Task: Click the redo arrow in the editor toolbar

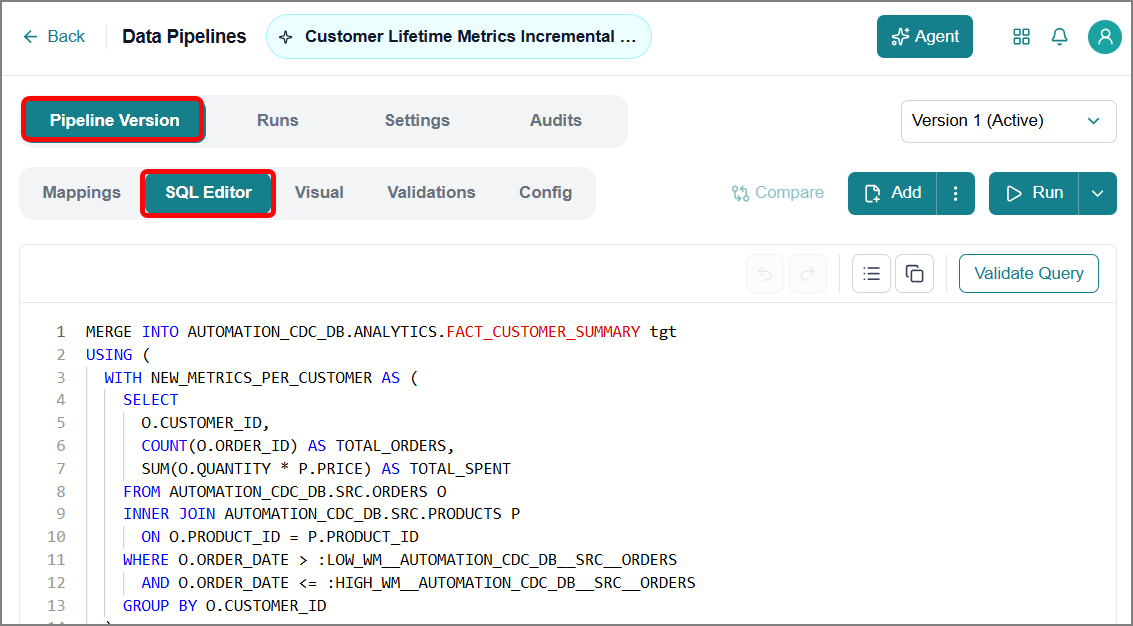Action: tap(808, 273)
